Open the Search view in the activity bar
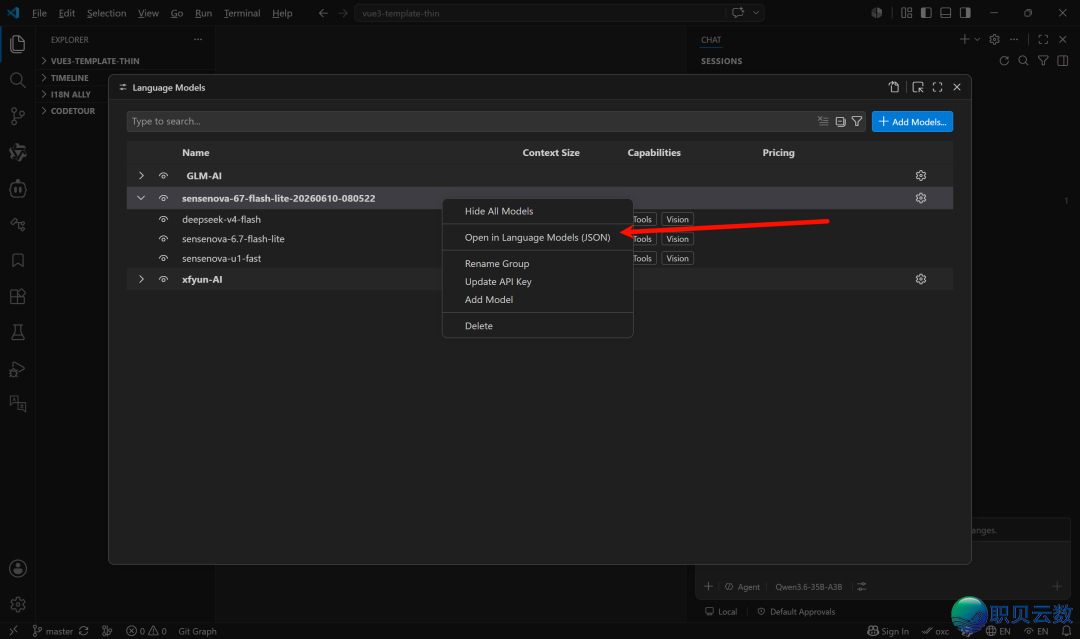1080x639 pixels. pyautogui.click(x=18, y=81)
